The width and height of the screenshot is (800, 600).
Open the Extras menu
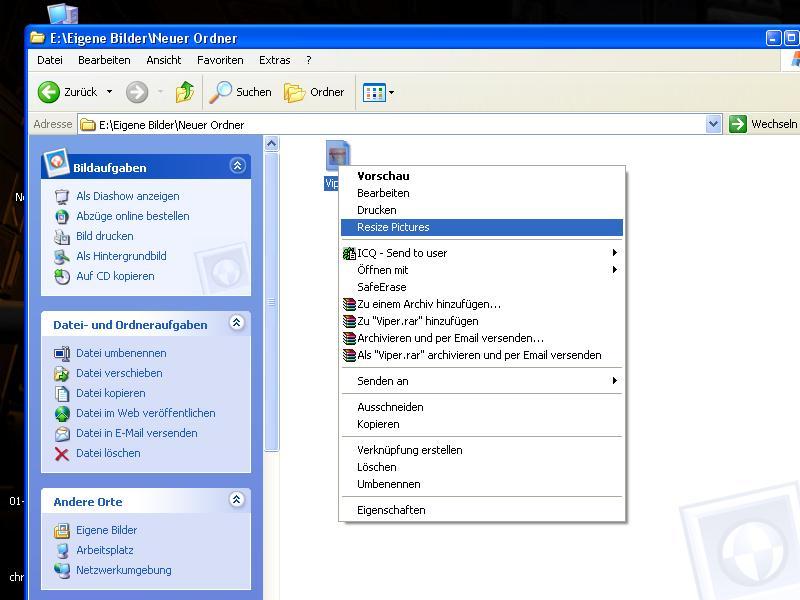point(274,60)
